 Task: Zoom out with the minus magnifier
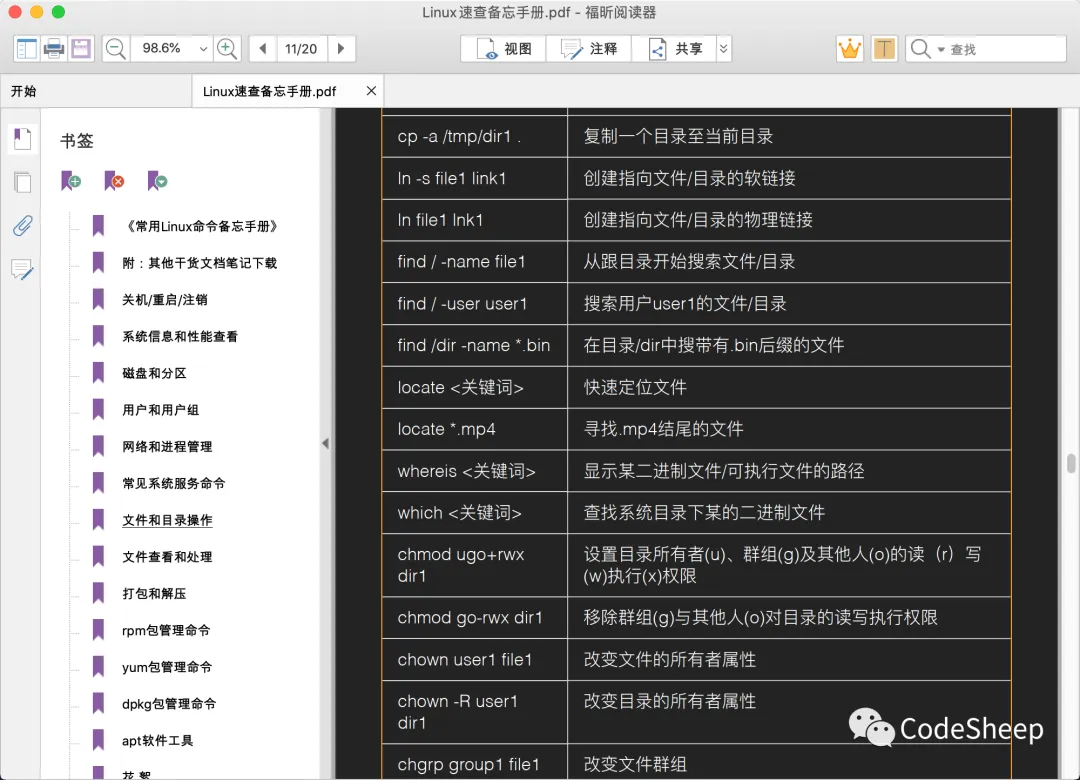[x=116, y=49]
